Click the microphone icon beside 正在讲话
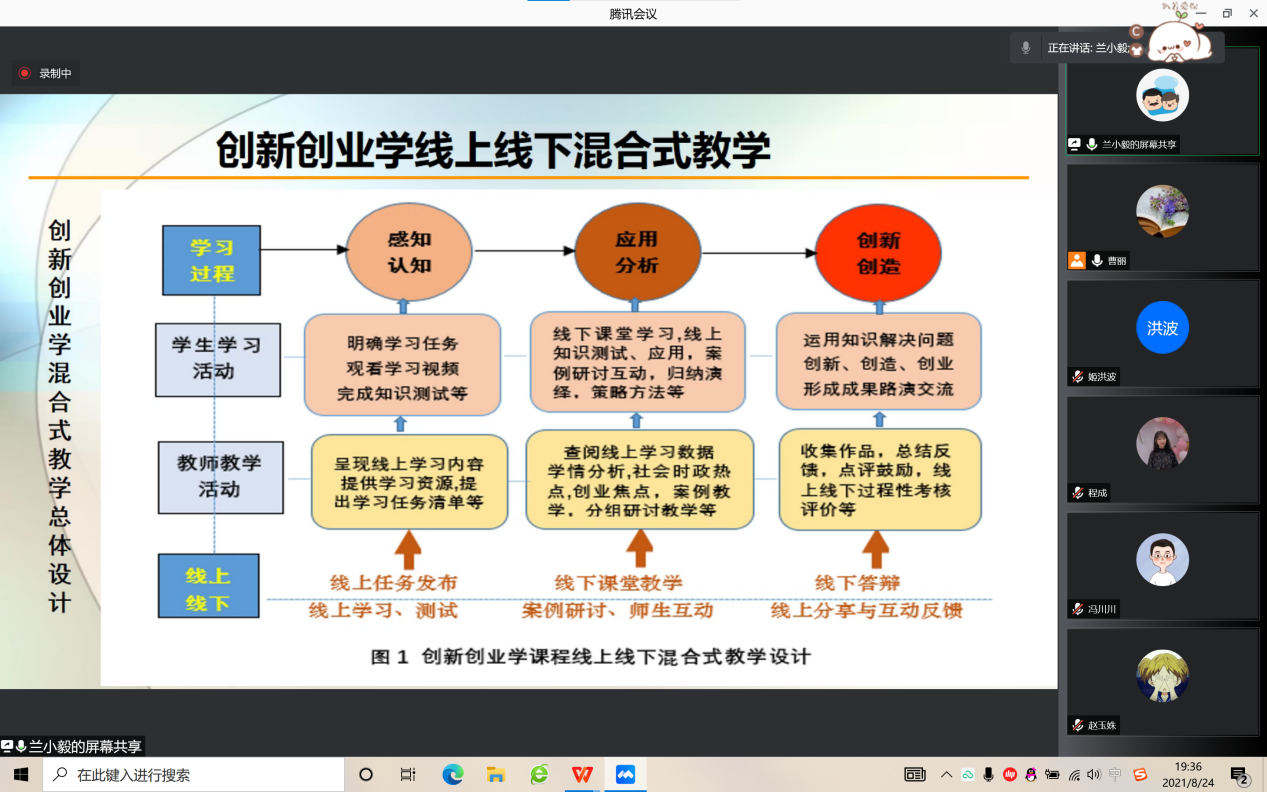Screen dimensions: 1267x792 pyautogui.click(x=1025, y=48)
